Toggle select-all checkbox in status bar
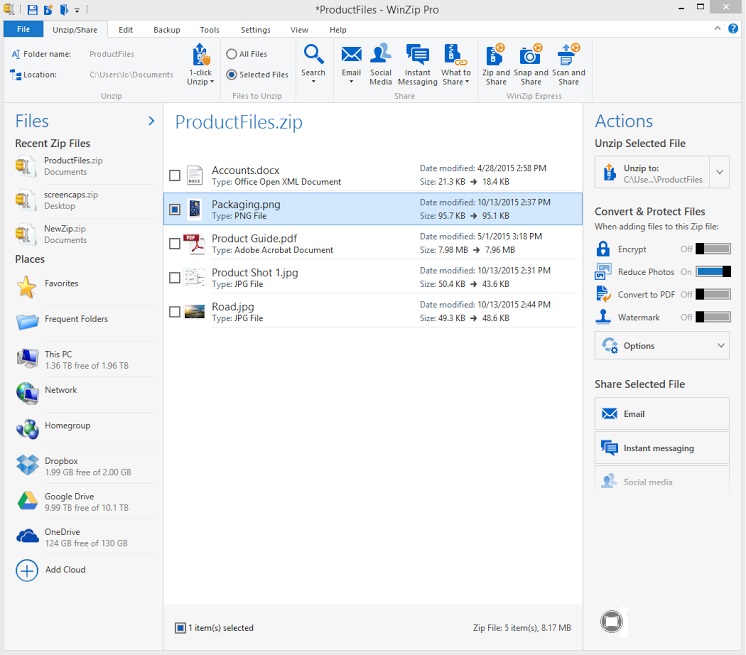 [180, 628]
